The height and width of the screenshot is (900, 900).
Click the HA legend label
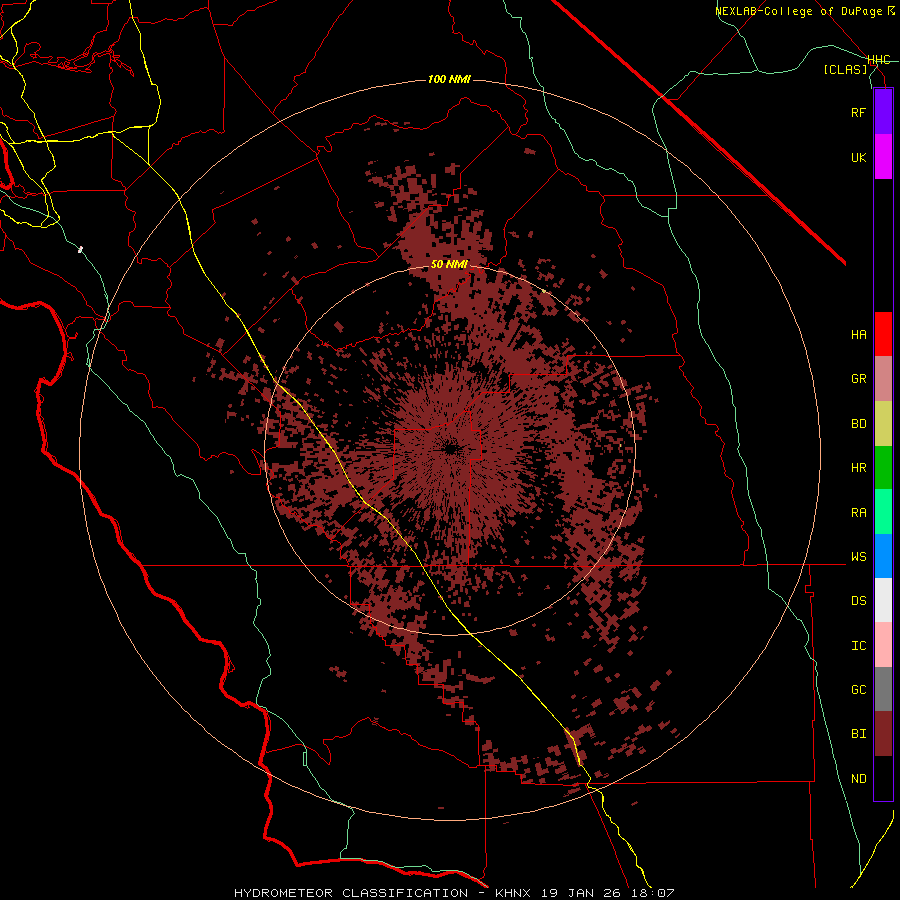coord(858,335)
